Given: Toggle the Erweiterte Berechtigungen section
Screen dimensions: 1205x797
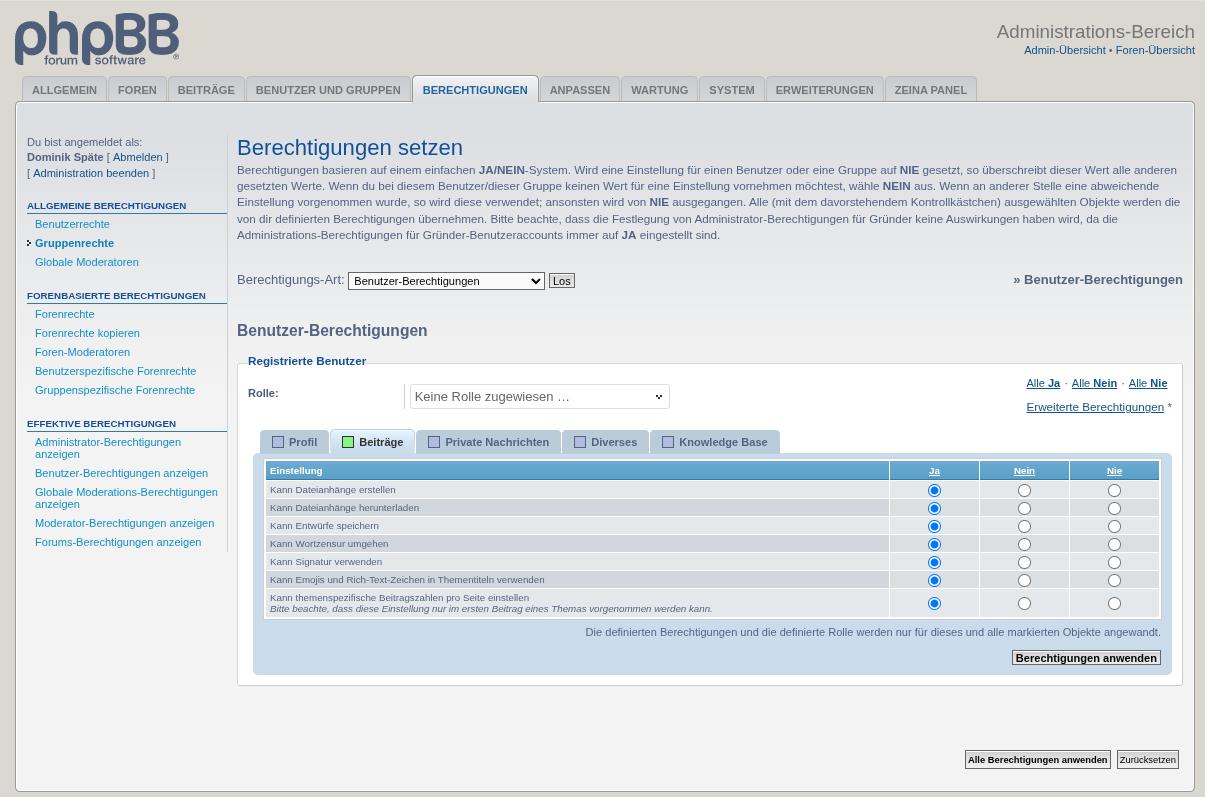Looking at the screenshot, I should (1094, 407).
